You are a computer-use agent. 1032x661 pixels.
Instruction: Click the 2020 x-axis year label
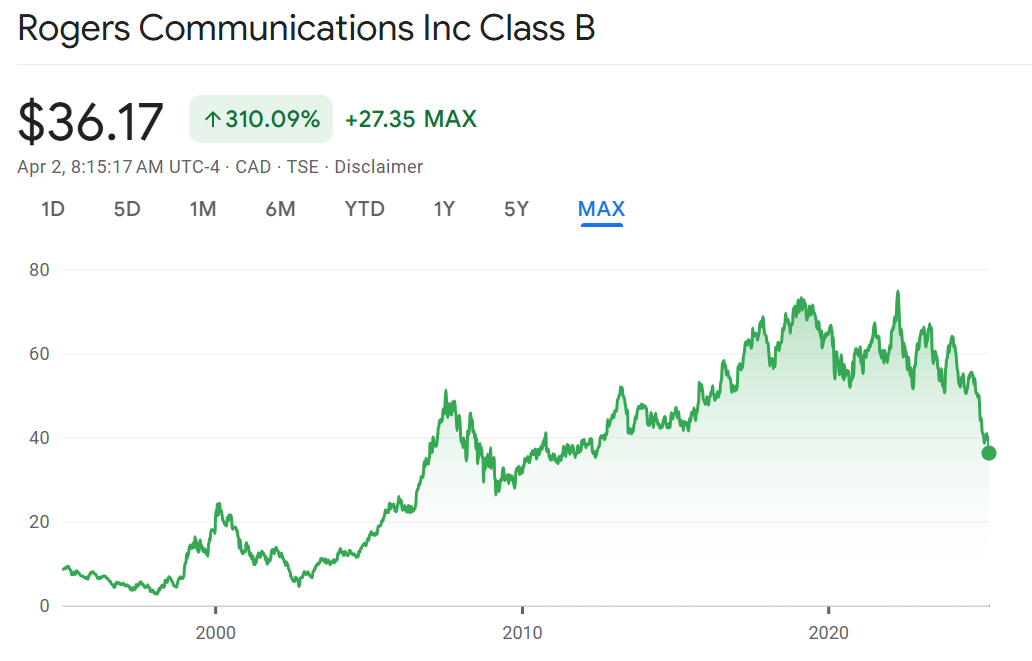tap(828, 633)
